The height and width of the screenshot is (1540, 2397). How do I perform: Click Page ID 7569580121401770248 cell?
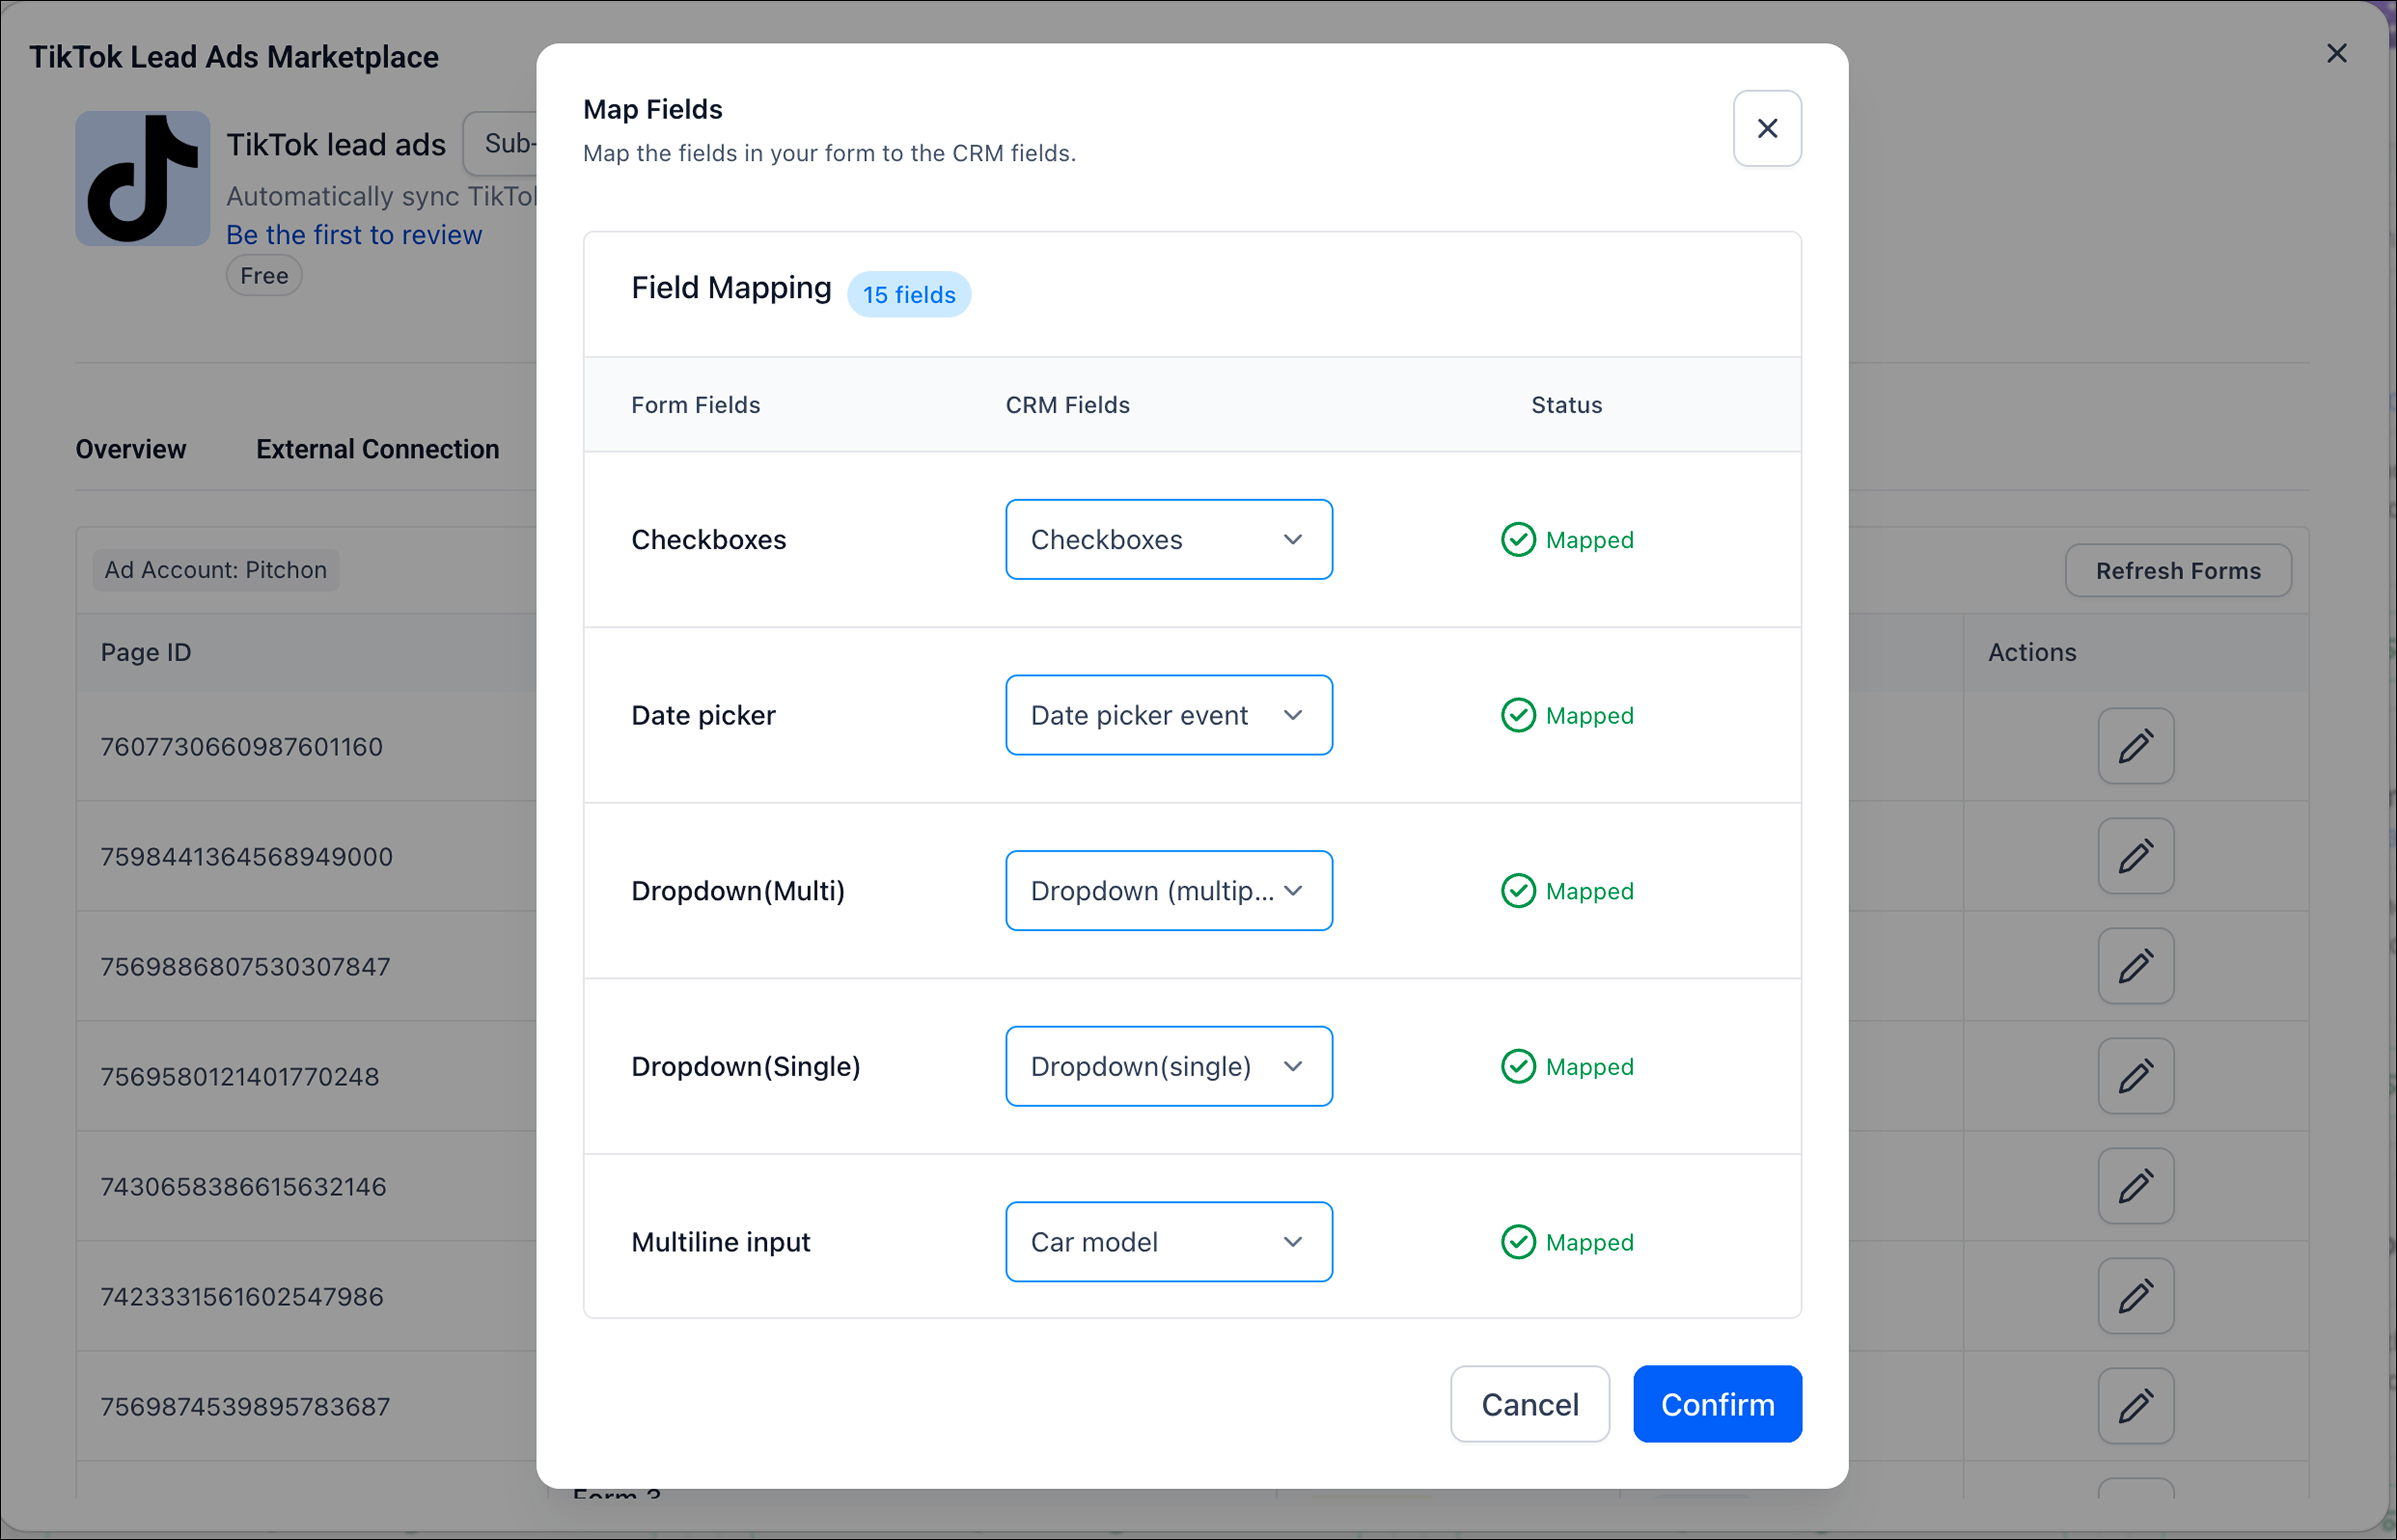(240, 1077)
